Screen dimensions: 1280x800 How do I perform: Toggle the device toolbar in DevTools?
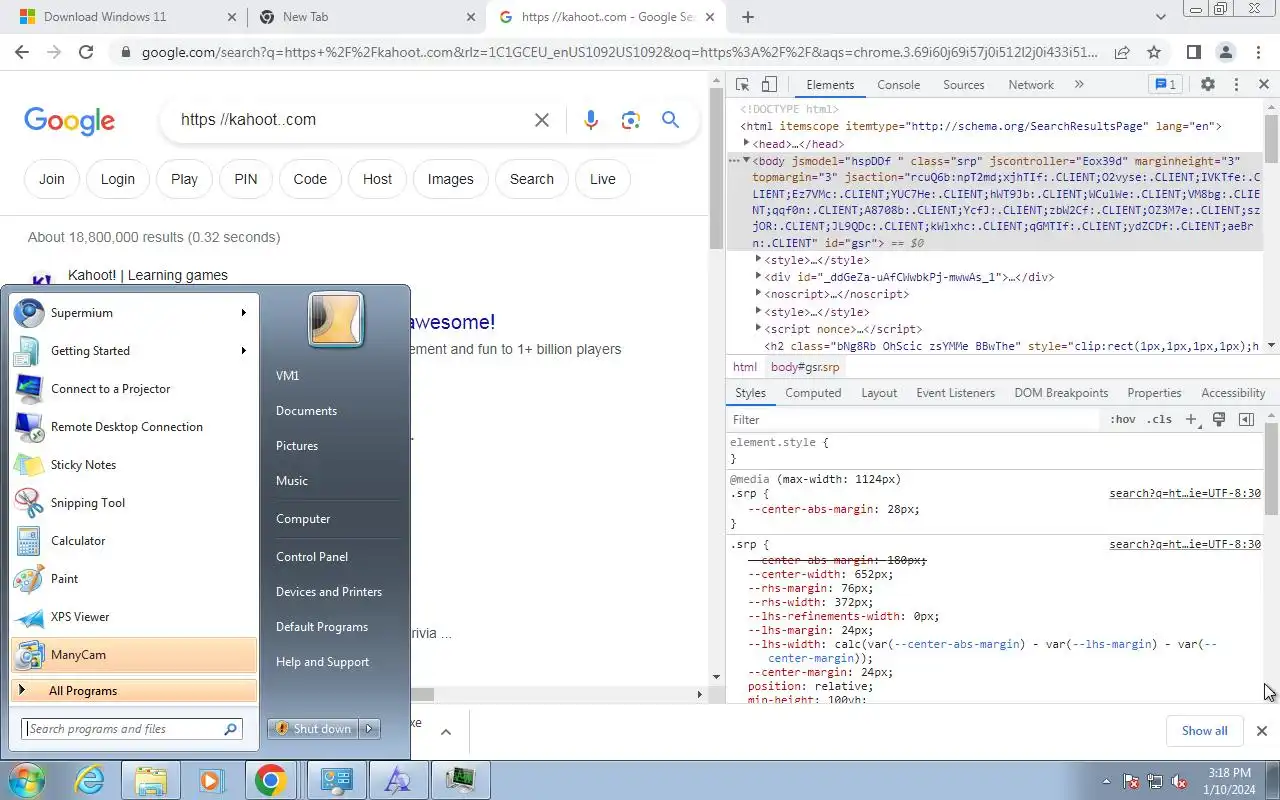(769, 85)
